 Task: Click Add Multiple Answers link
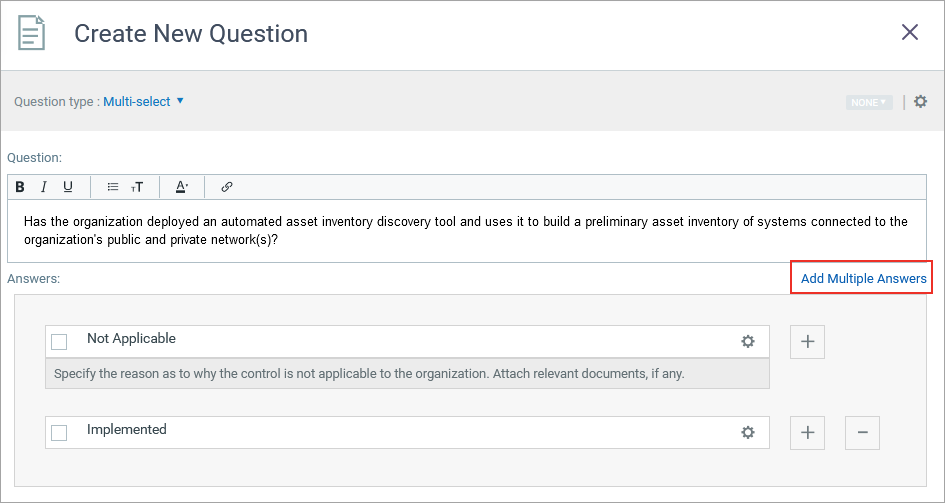coord(863,278)
